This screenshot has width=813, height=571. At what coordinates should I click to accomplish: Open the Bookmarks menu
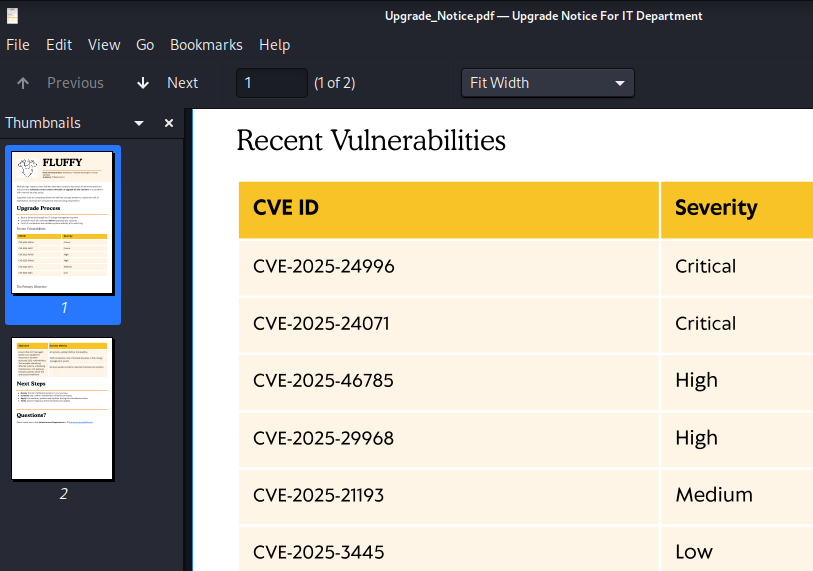206,45
